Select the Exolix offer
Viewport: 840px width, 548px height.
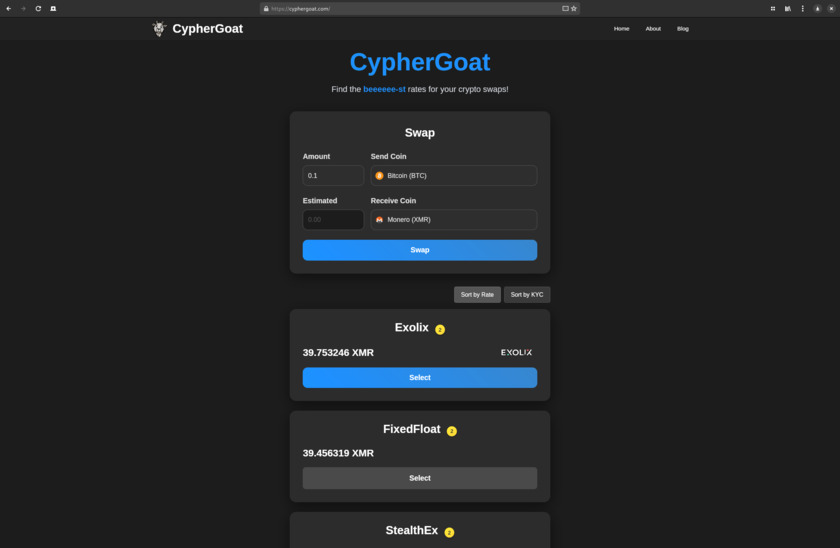(420, 378)
